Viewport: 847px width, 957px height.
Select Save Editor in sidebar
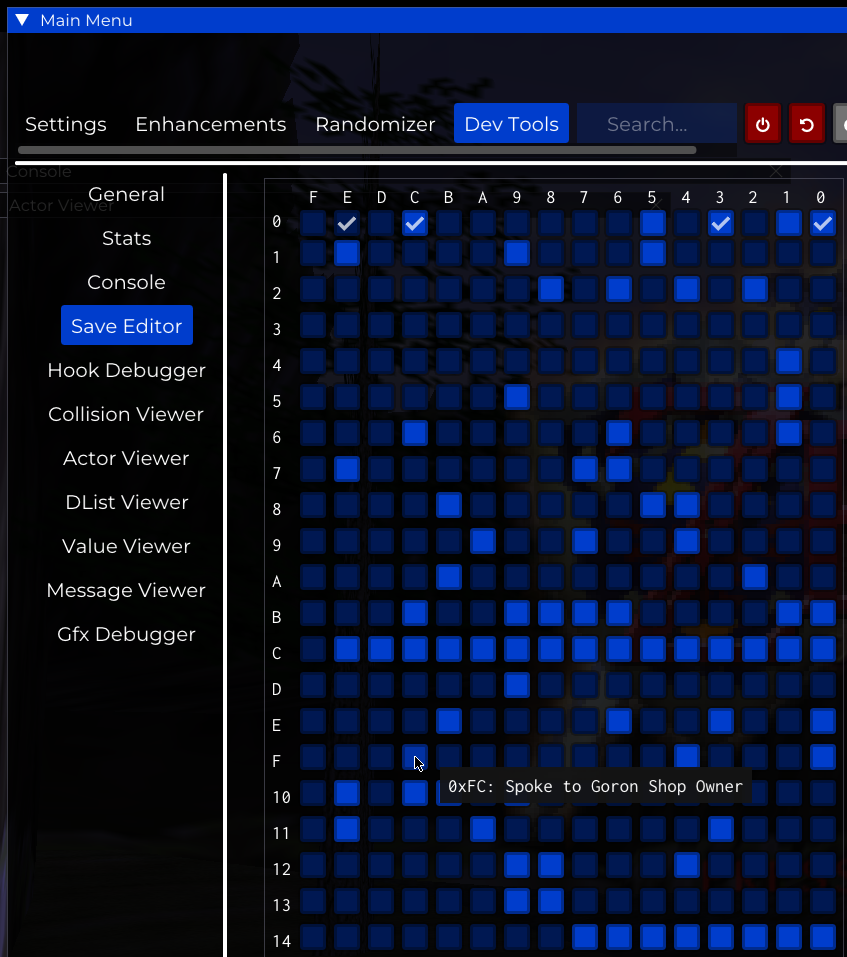[x=126, y=326]
